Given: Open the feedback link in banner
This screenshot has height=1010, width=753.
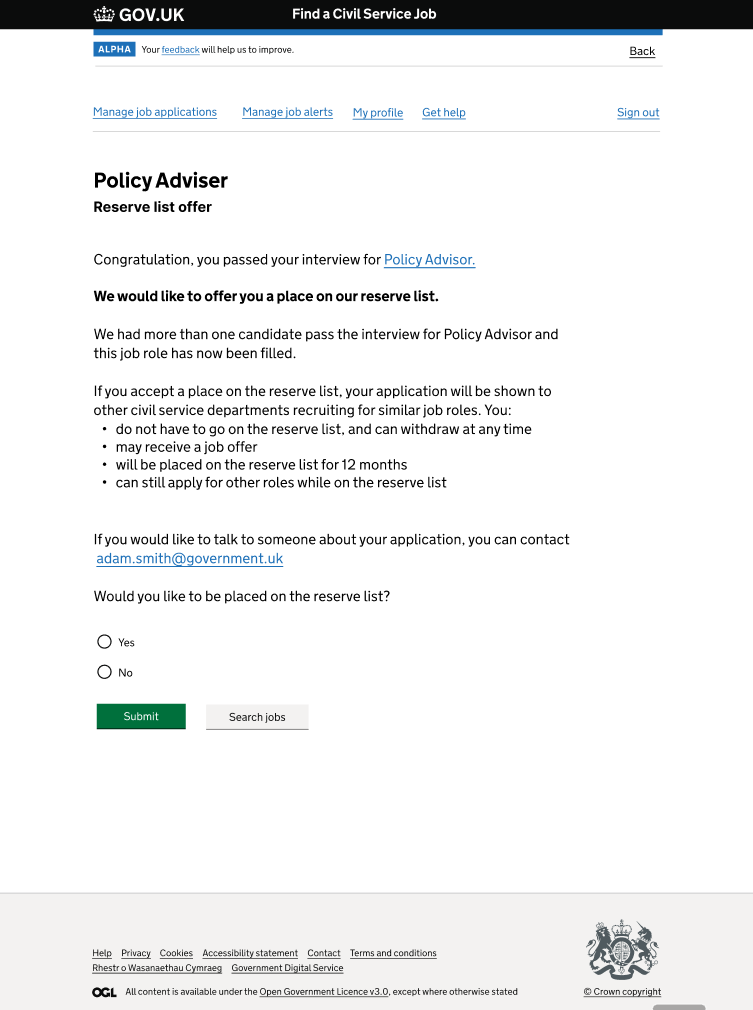Looking at the screenshot, I should pos(180,50).
